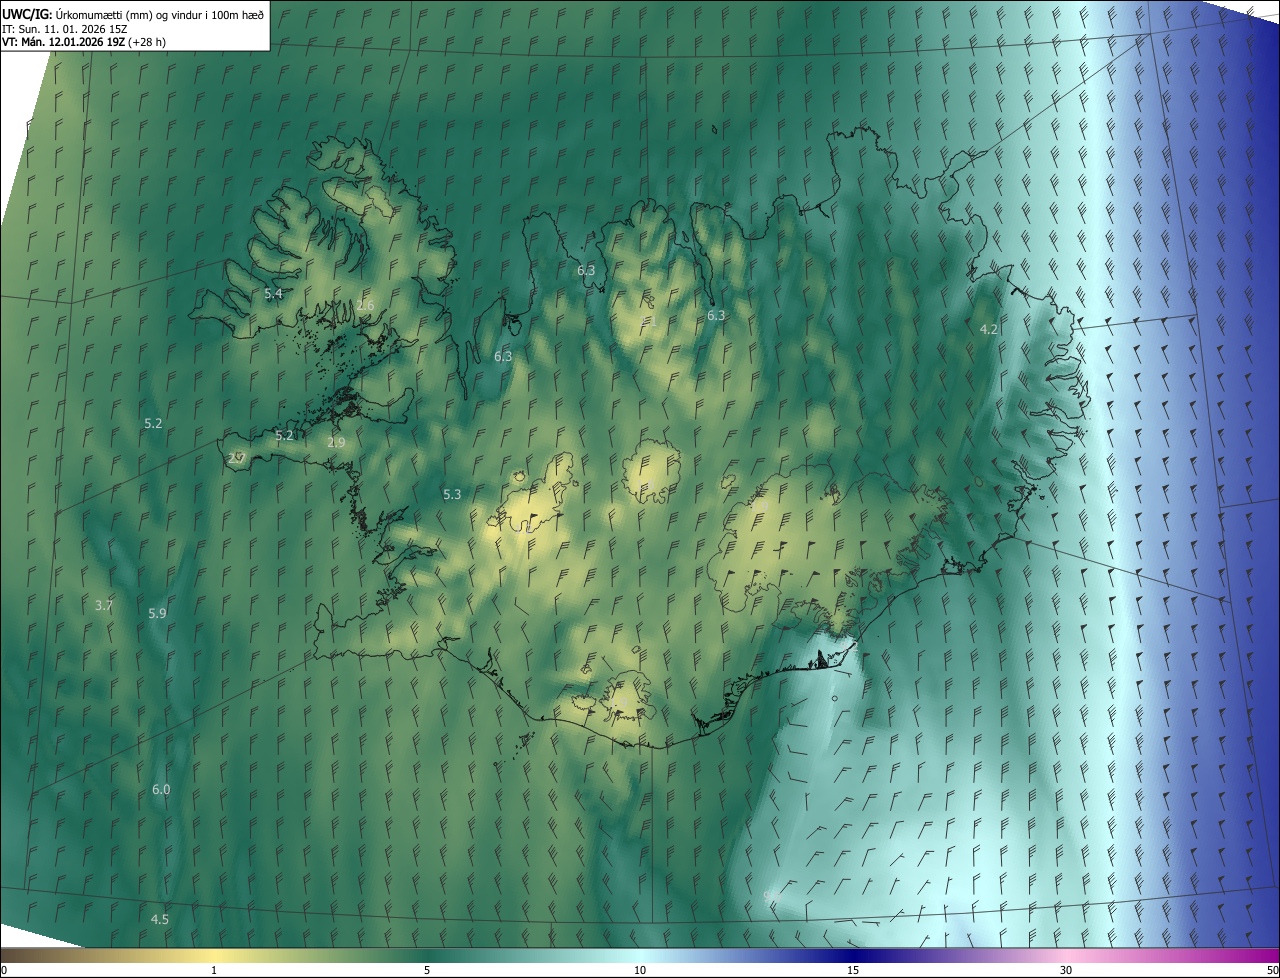Click the UWC/IG Úrkomumætti map title
Image resolution: width=1280 pixels, height=978 pixels.
point(133,14)
